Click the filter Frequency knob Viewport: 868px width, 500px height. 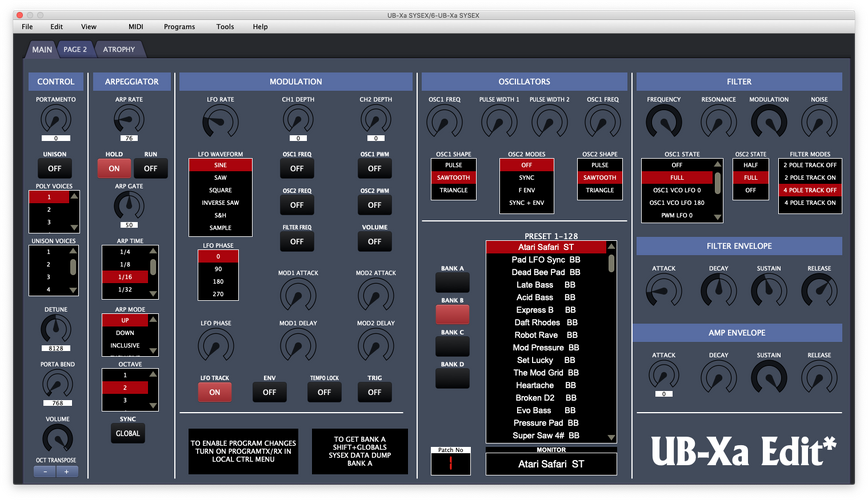click(x=664, y=122)
